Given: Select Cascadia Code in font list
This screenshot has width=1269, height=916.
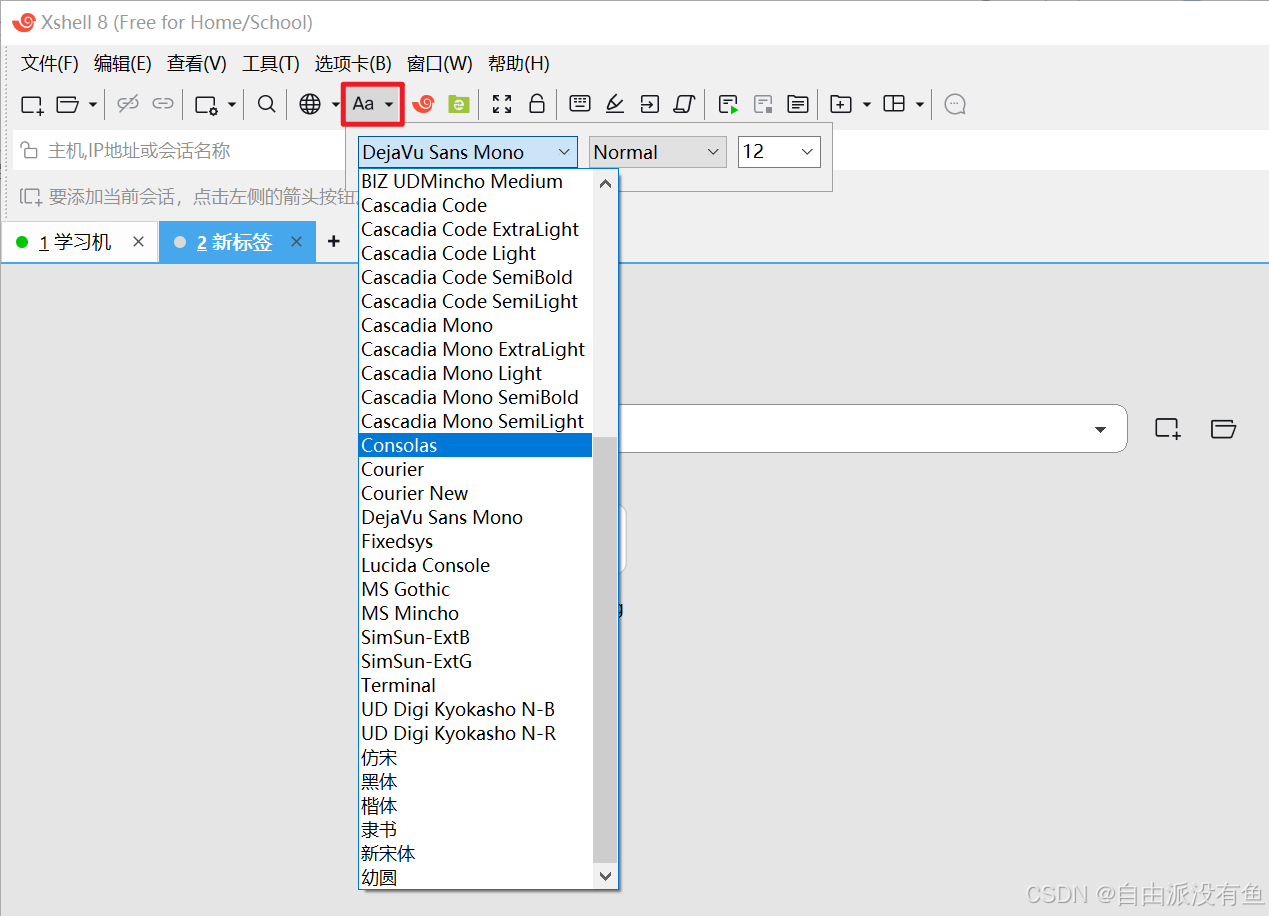Looking at the screenshot, I should tap(475, 205).
